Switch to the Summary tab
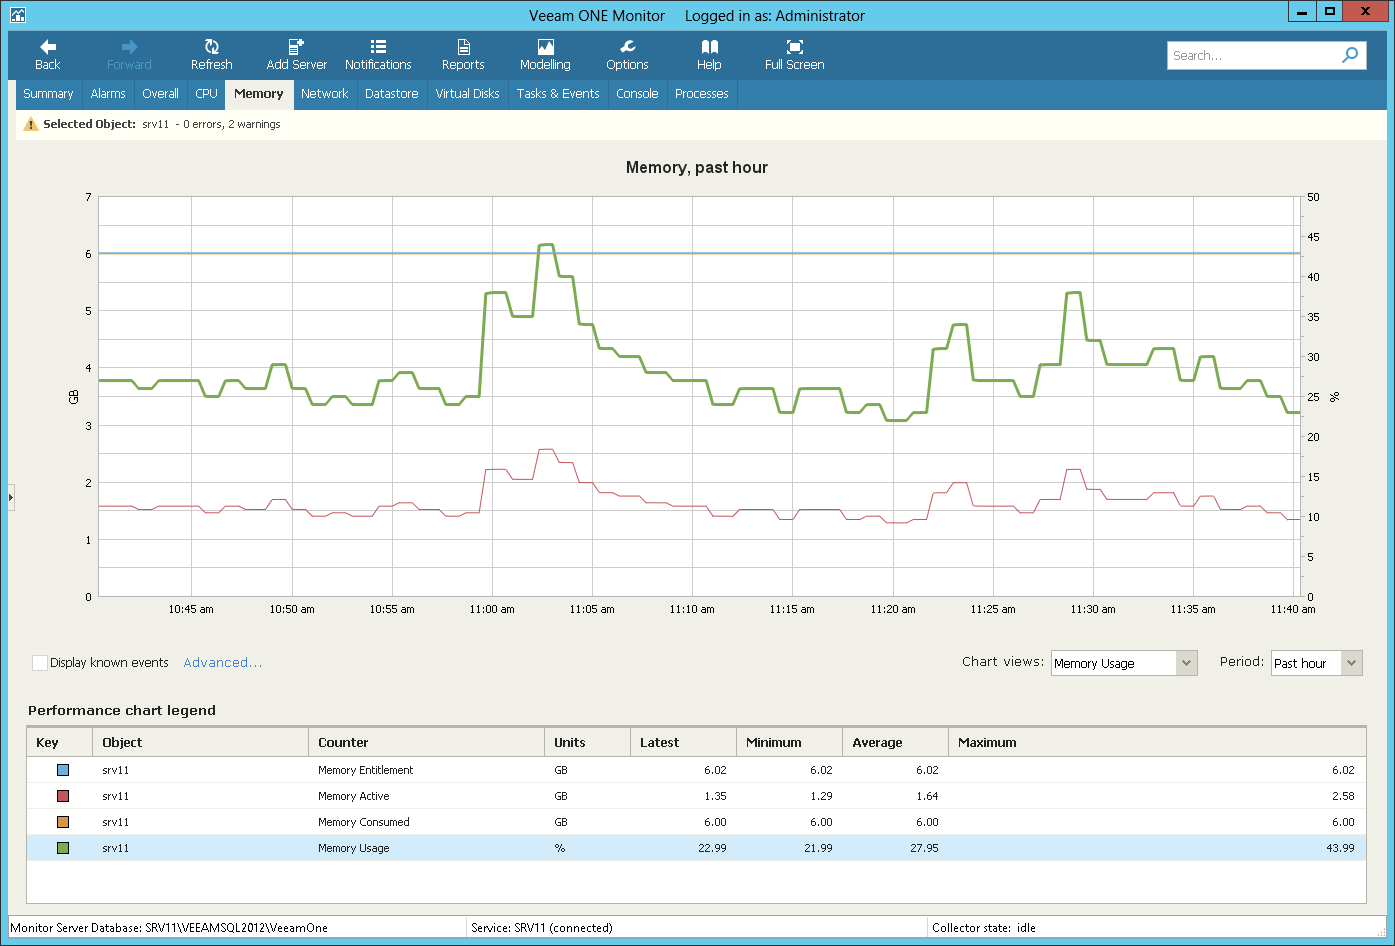 pos(48,94)
